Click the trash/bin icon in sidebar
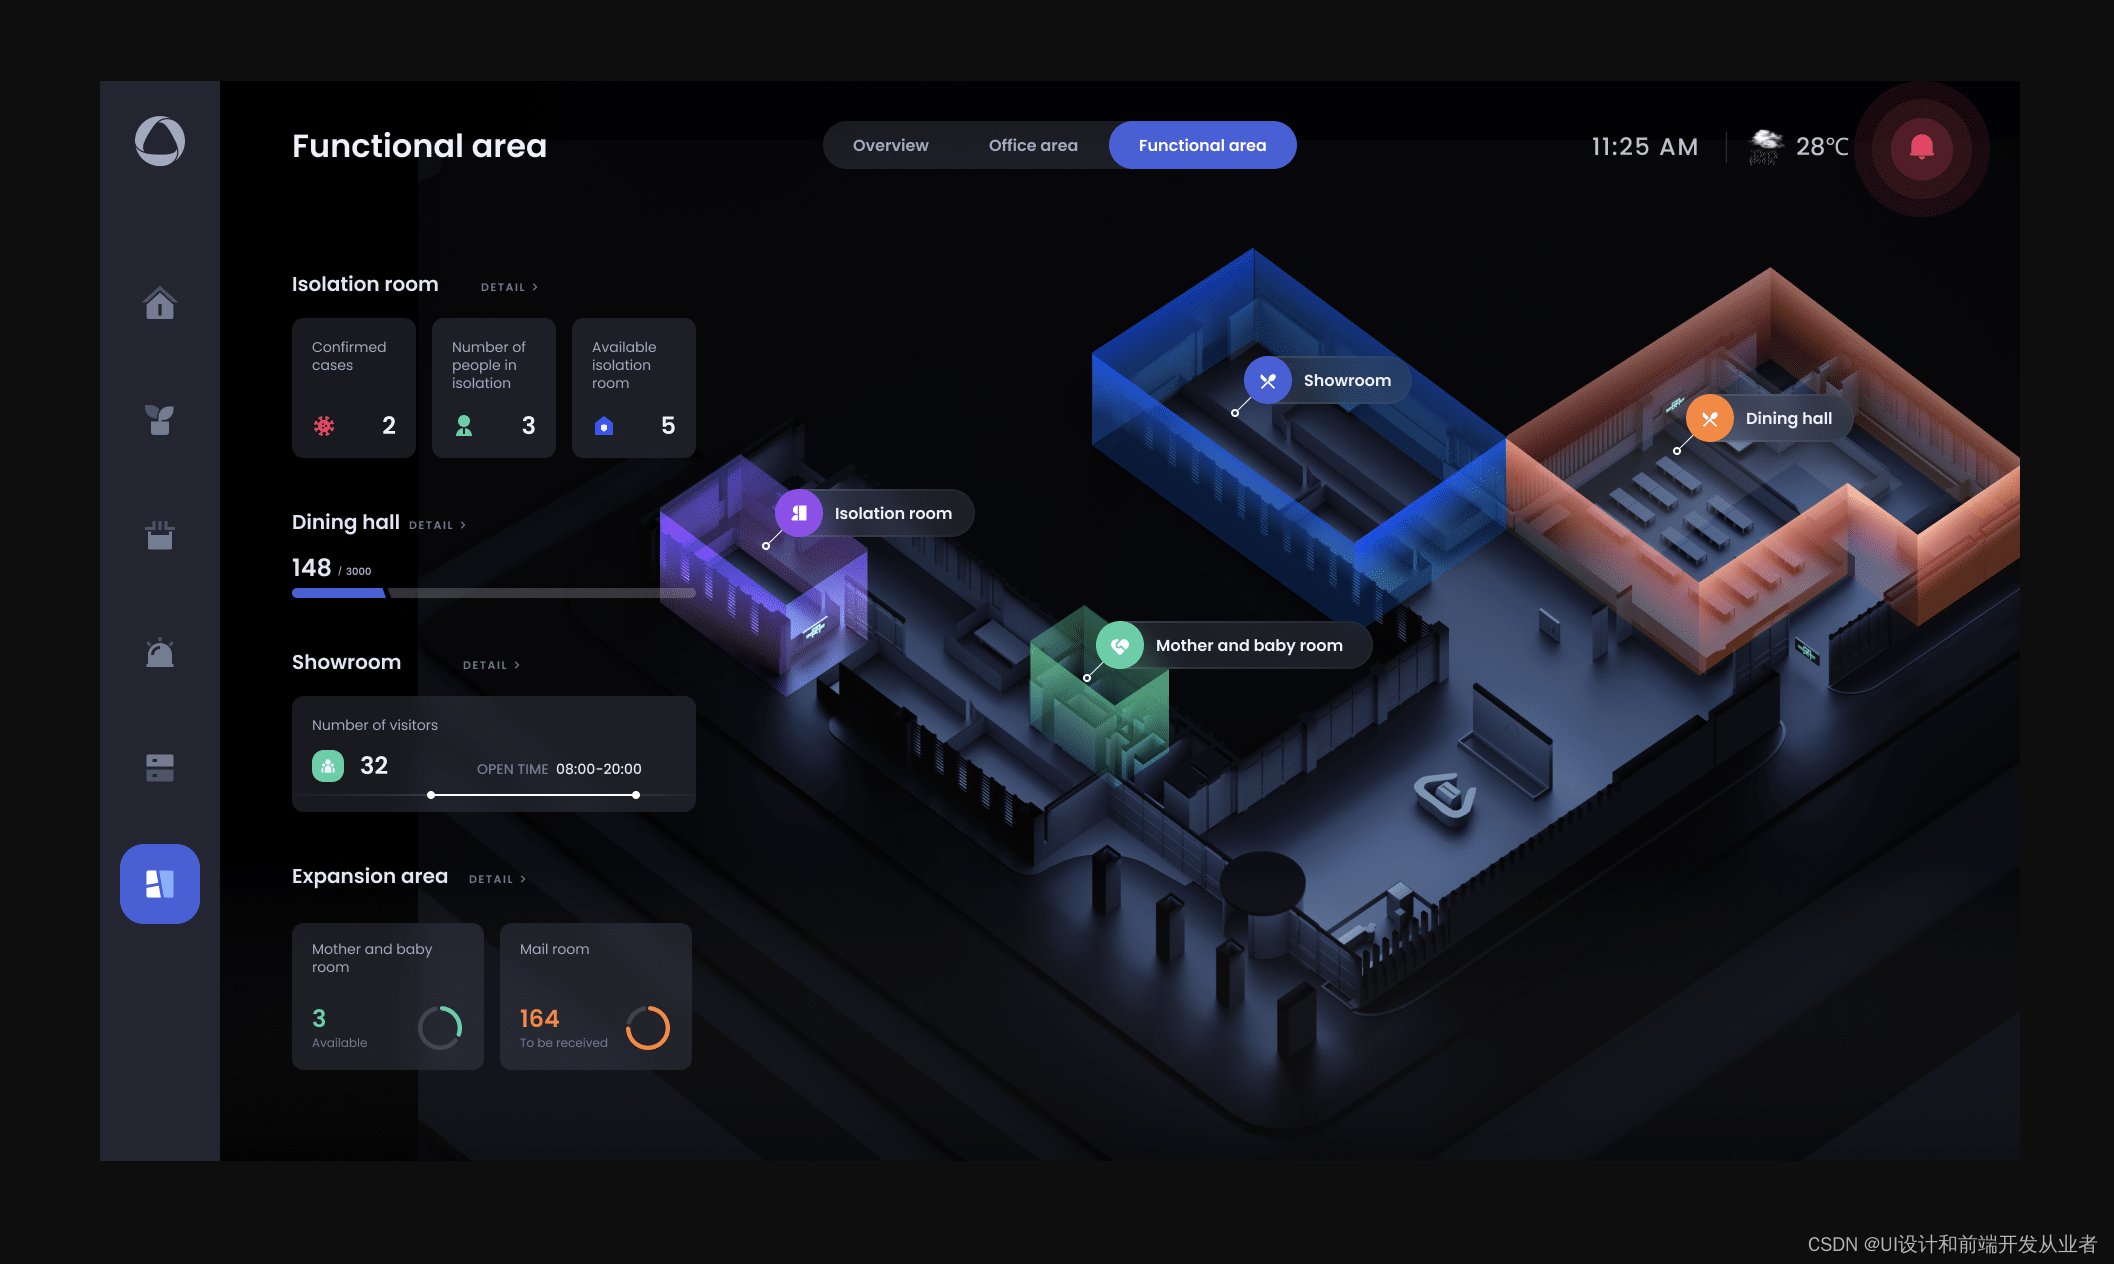The height and width of the screenshot is (1264, 2114). tap(159, 537)
